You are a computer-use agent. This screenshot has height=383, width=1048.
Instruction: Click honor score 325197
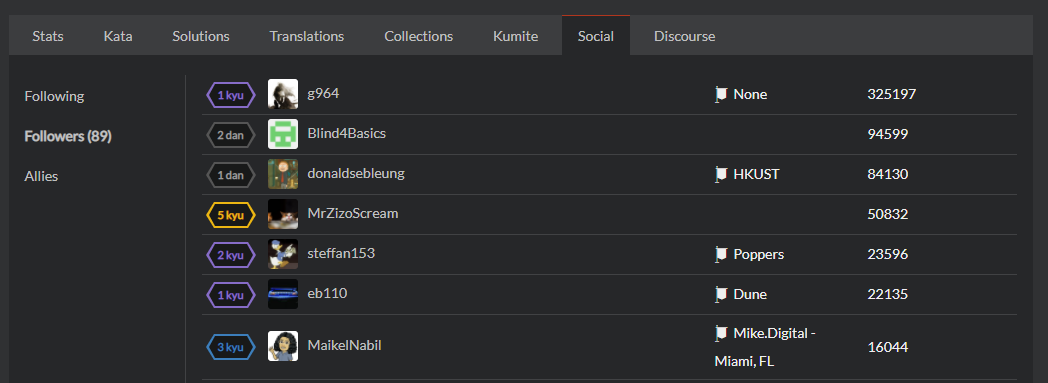892,95
